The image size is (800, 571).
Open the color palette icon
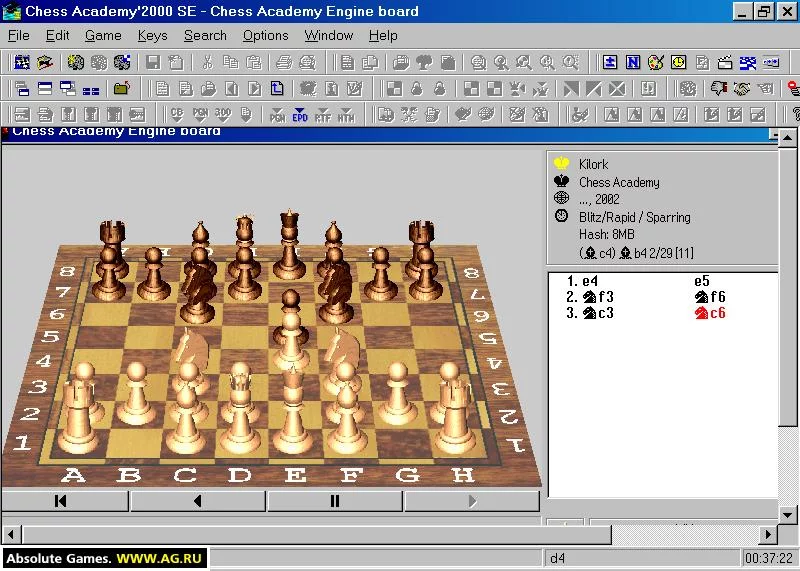(656, 62)
